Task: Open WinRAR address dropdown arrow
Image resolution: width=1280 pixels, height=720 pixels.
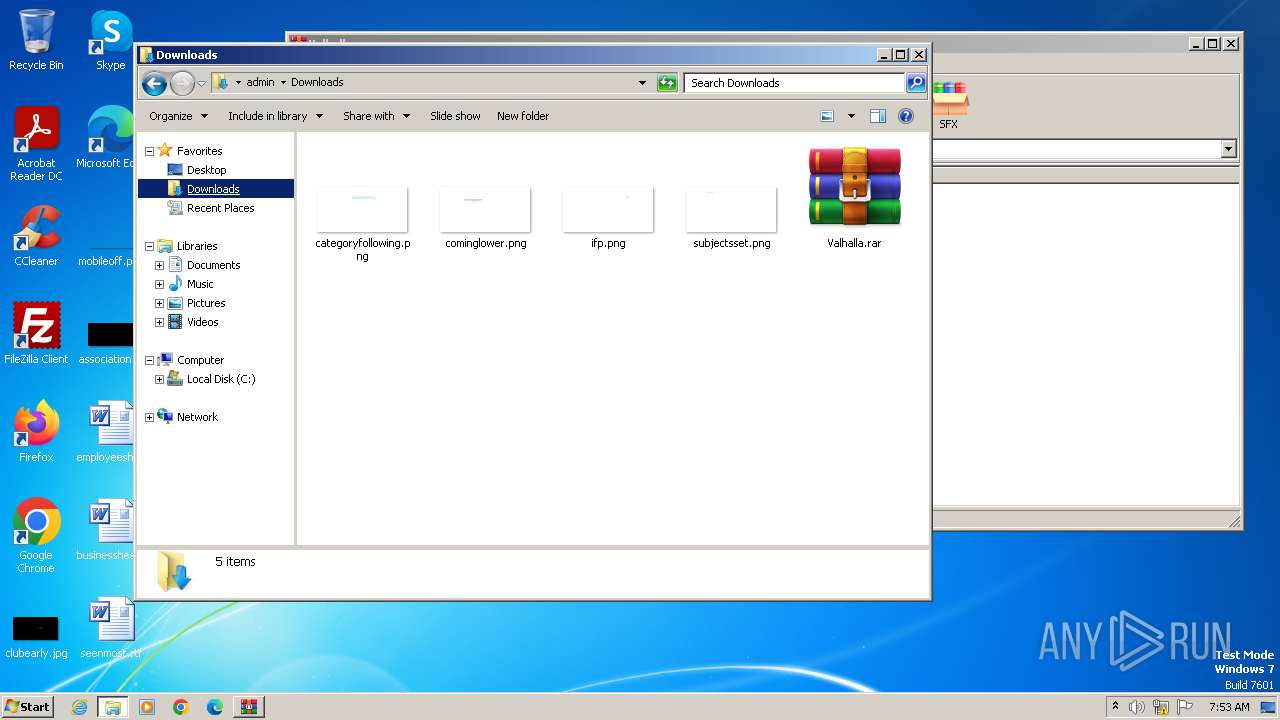Action: [x=1228, y=149]
